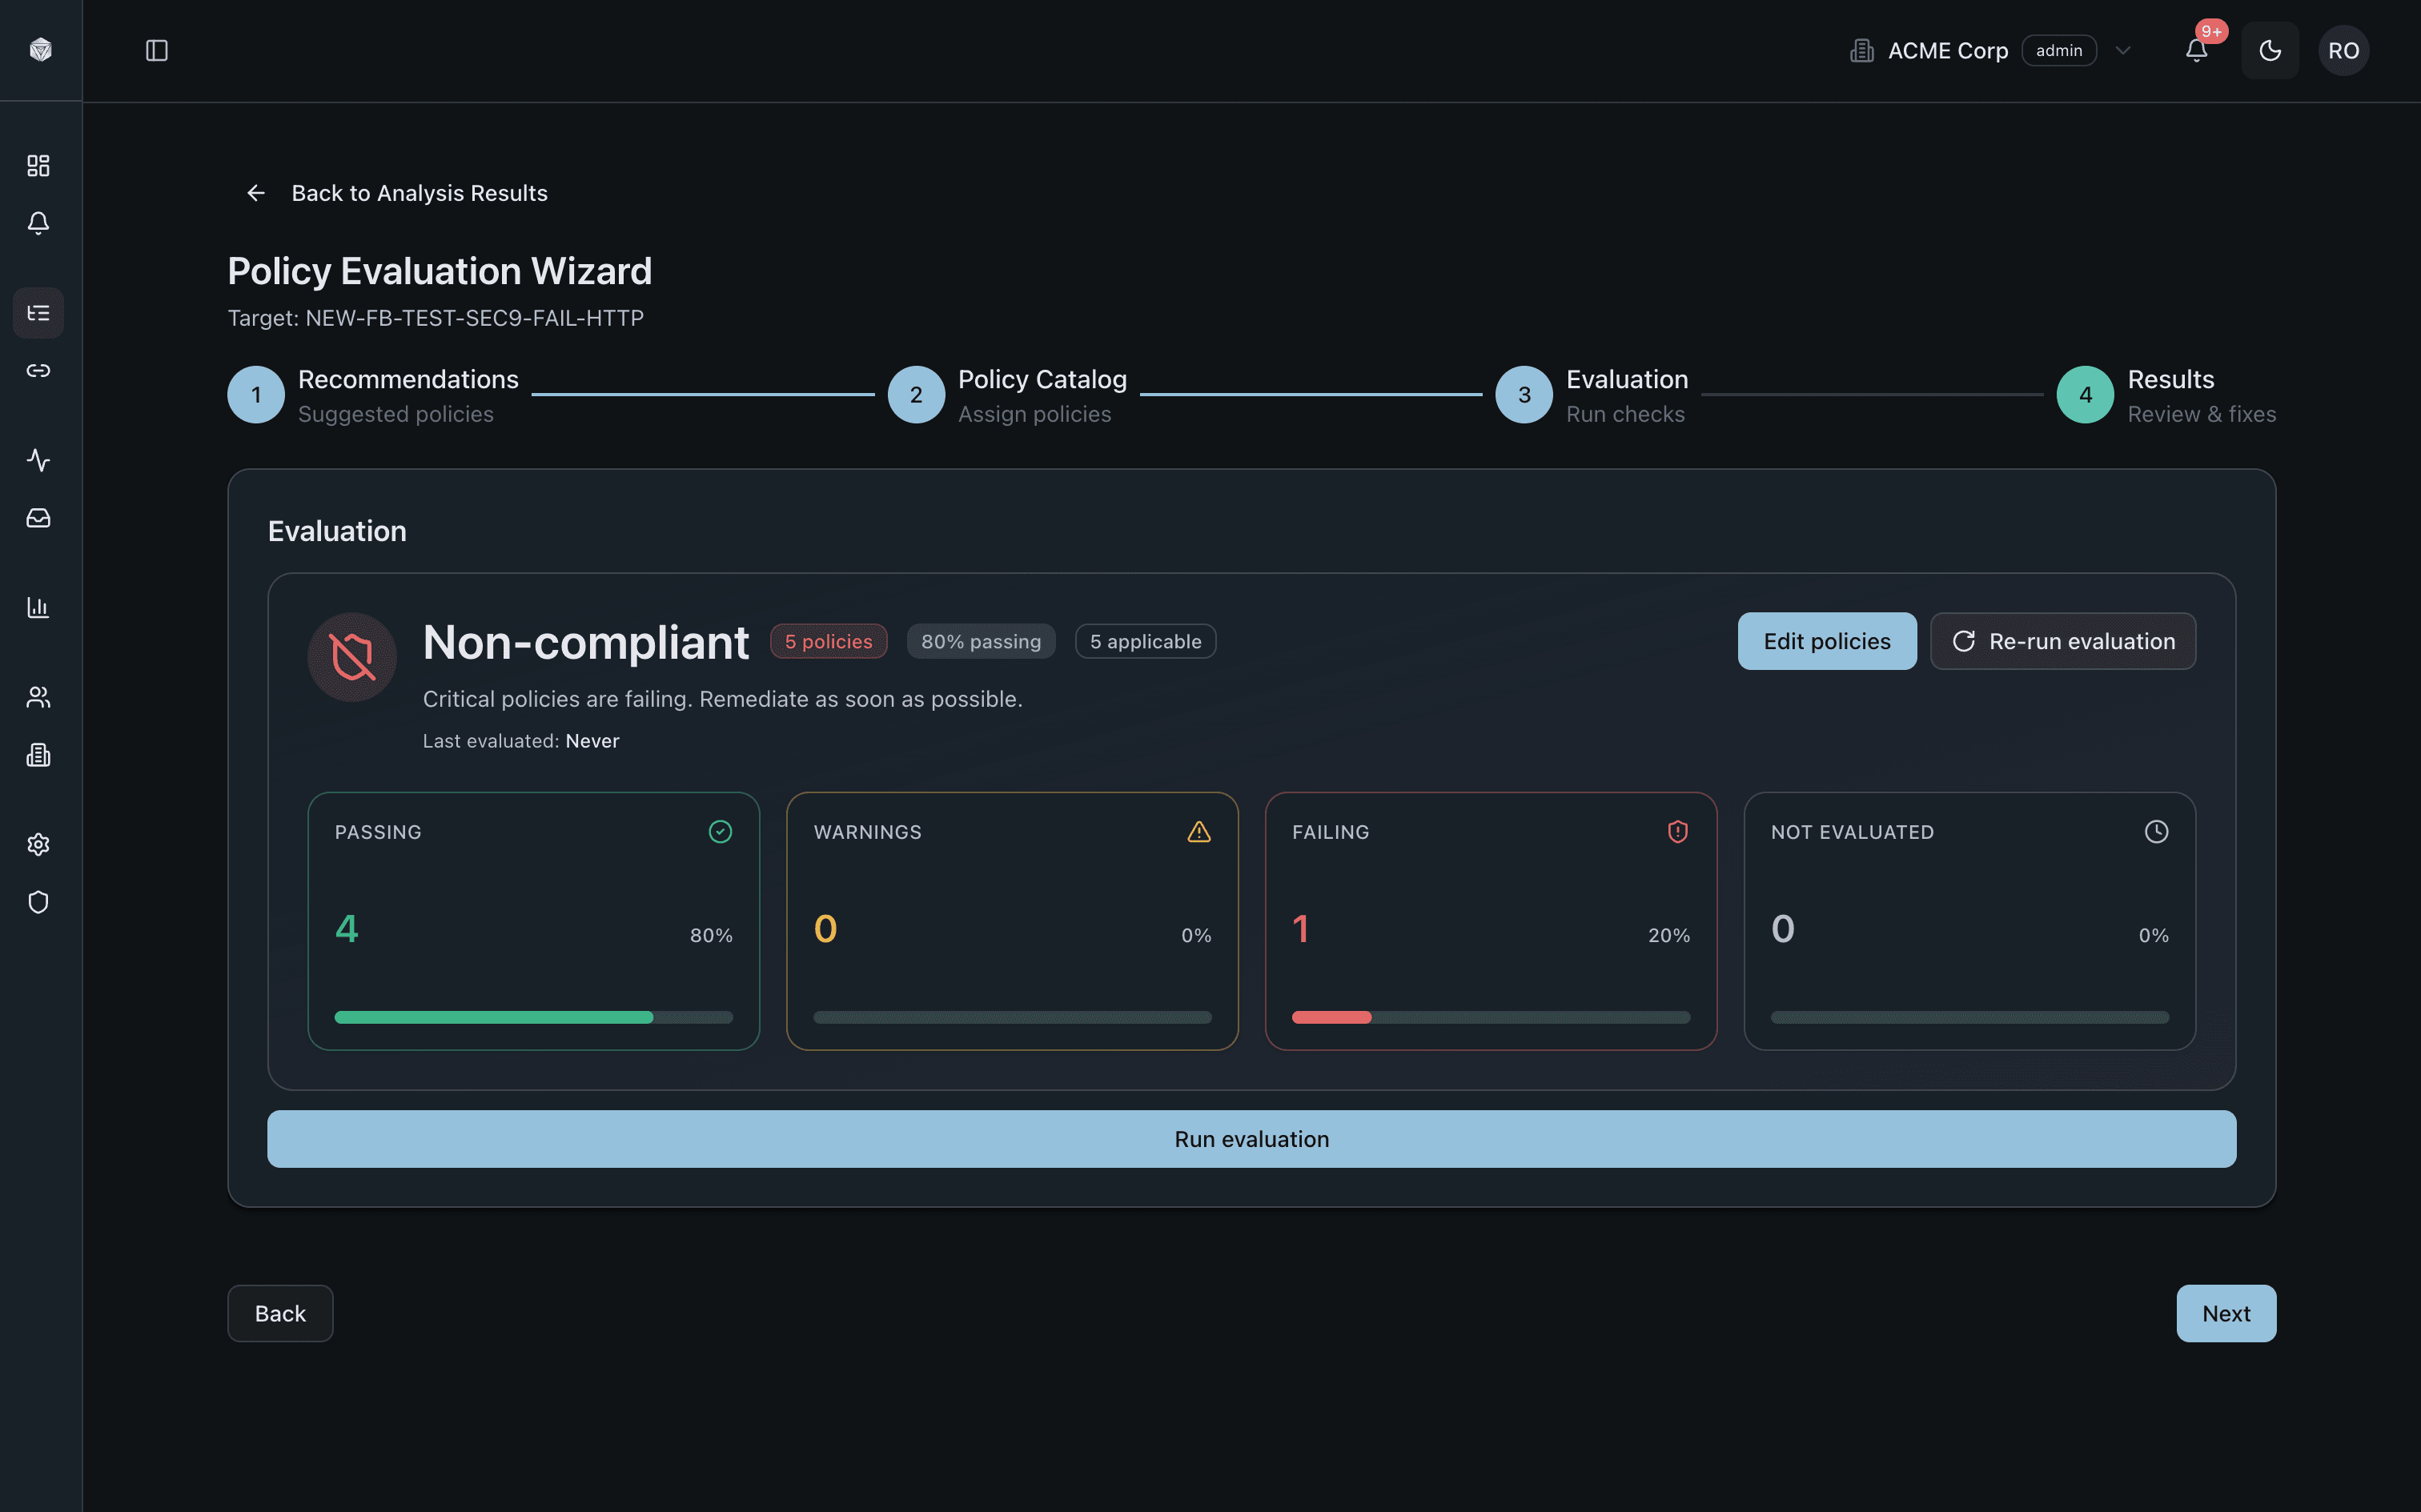
Task: Click the Re-run evaluation button
Action: pyautogui.click(x=2062, y=641)
